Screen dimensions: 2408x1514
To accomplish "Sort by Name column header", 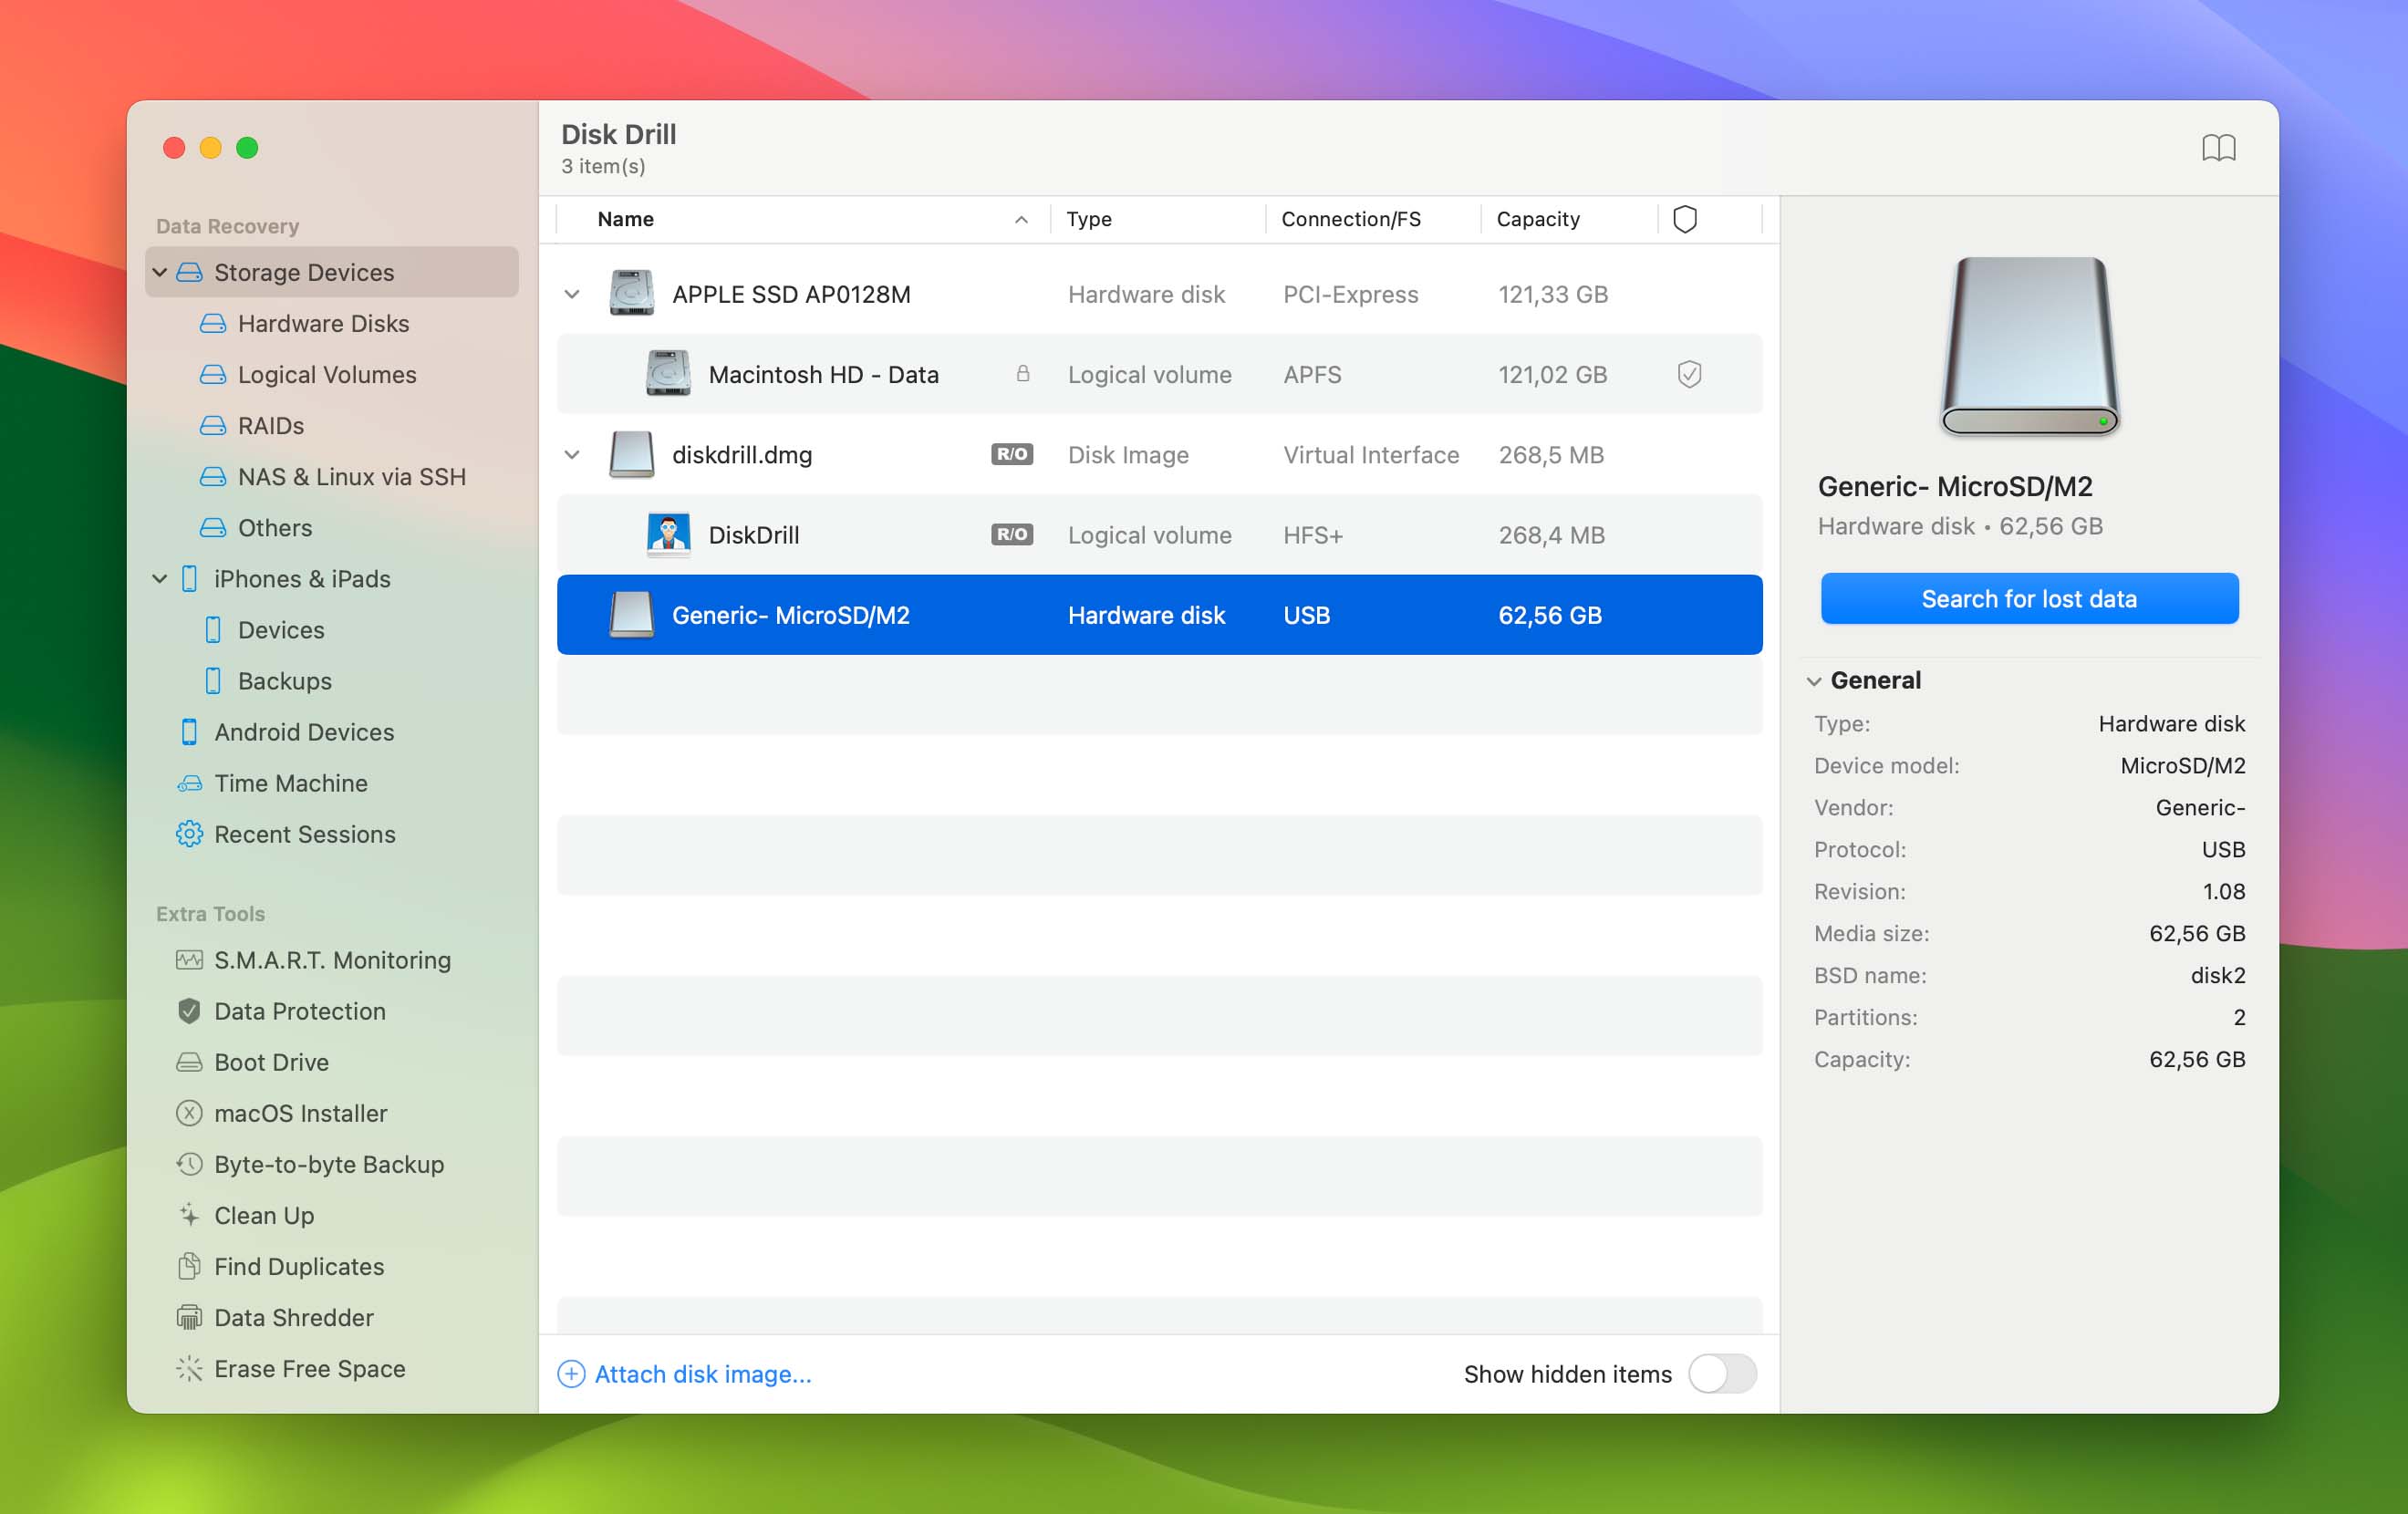I will [626, 219].
